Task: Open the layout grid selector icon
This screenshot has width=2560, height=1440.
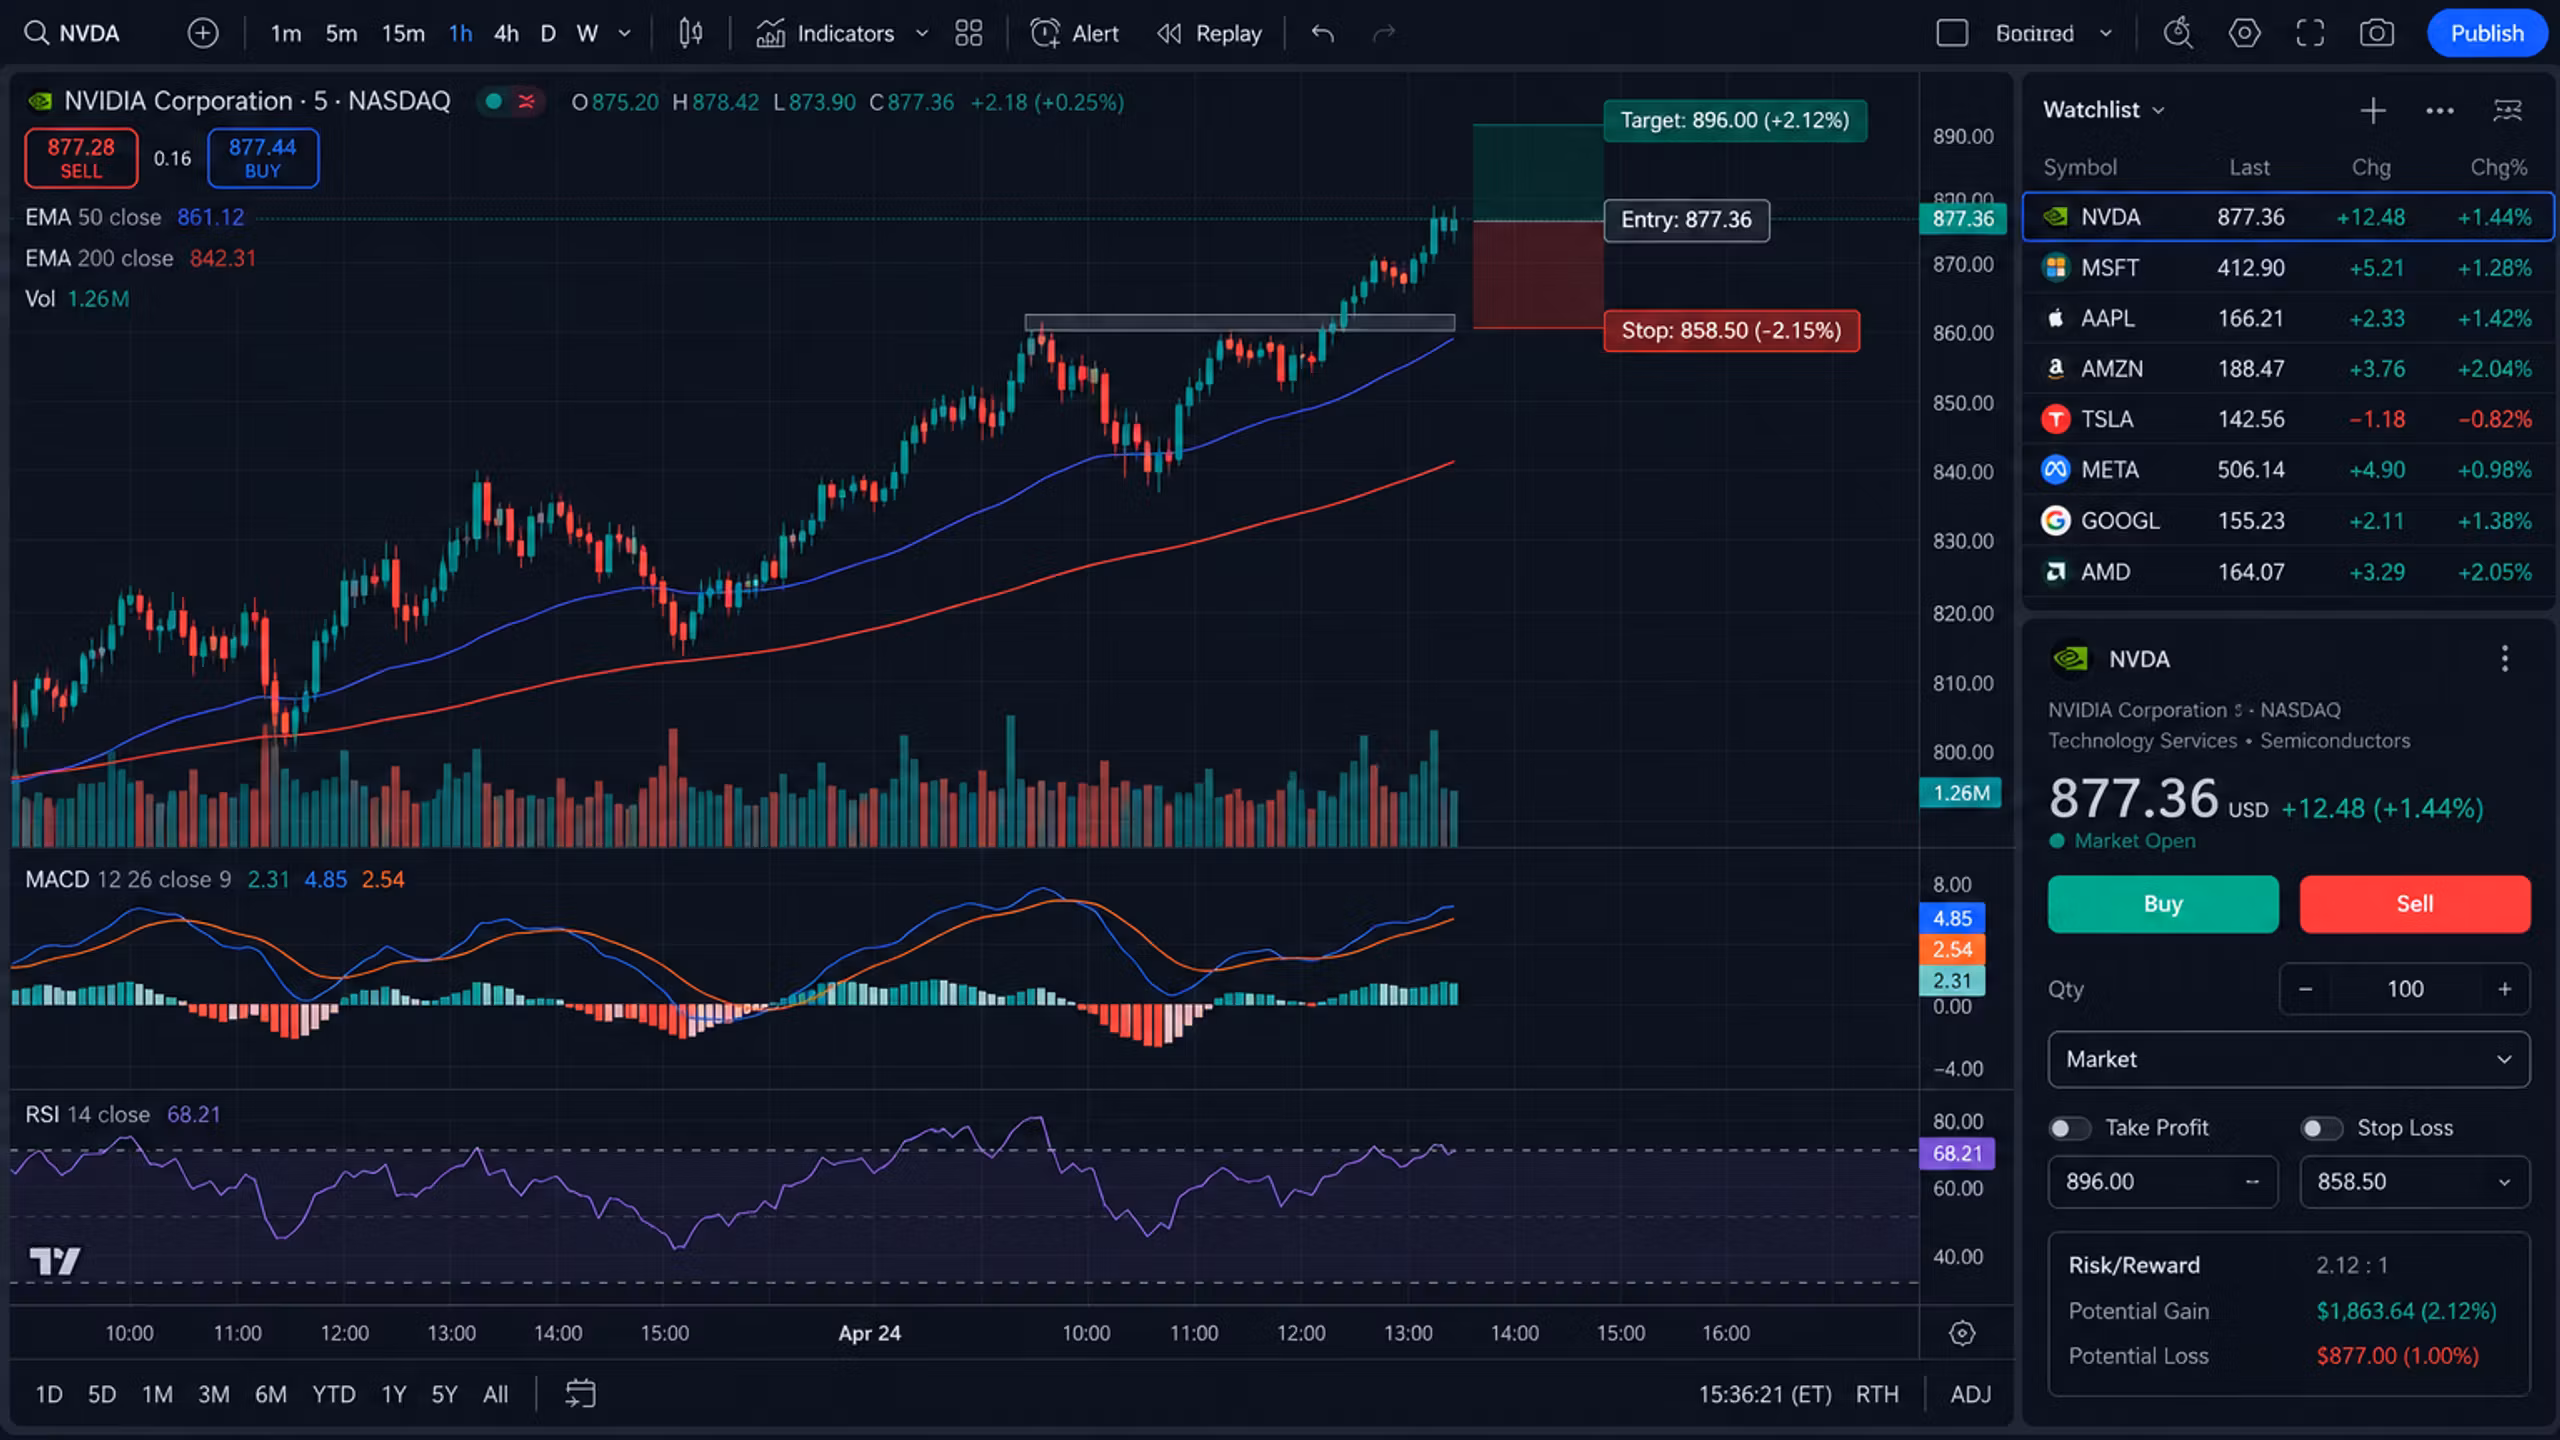Action: [x=968, y=33]
